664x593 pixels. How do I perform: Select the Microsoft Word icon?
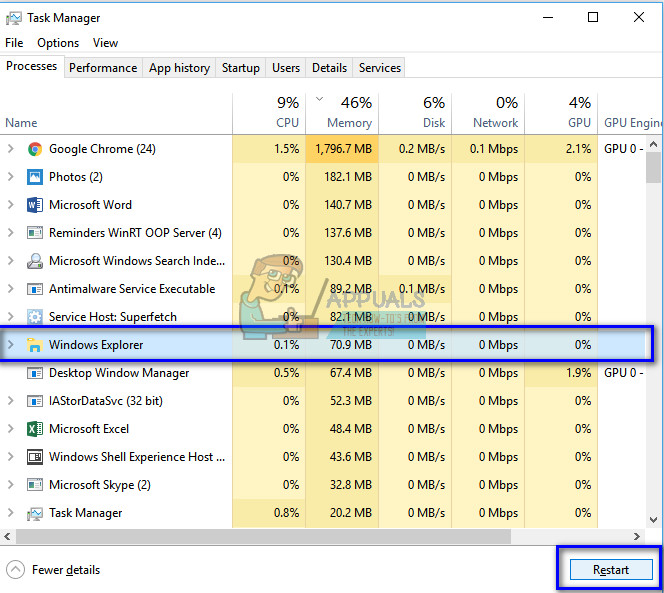[35, 205]
